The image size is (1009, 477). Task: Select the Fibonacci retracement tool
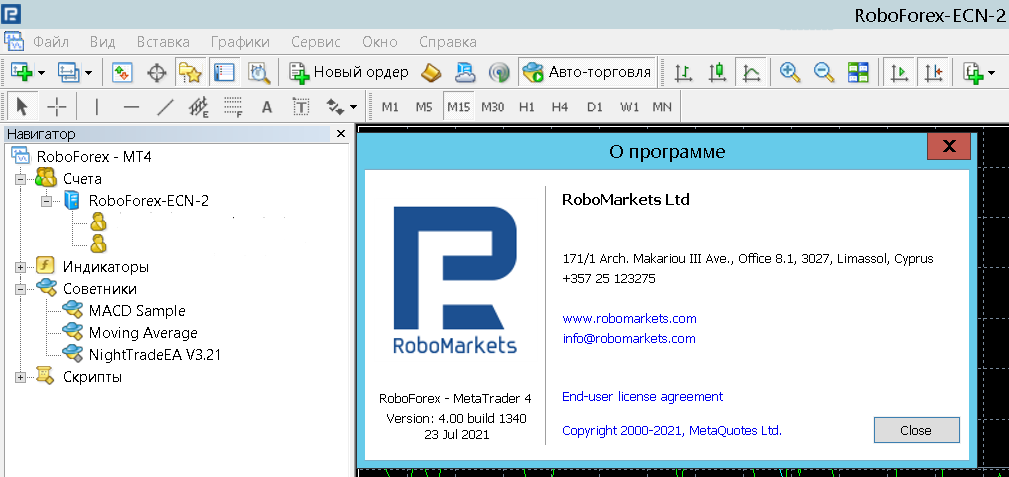234,106
